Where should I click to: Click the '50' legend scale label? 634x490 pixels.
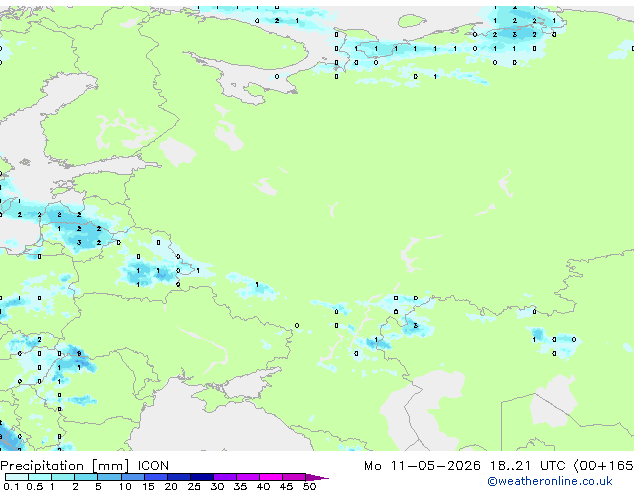coord(309,486)
